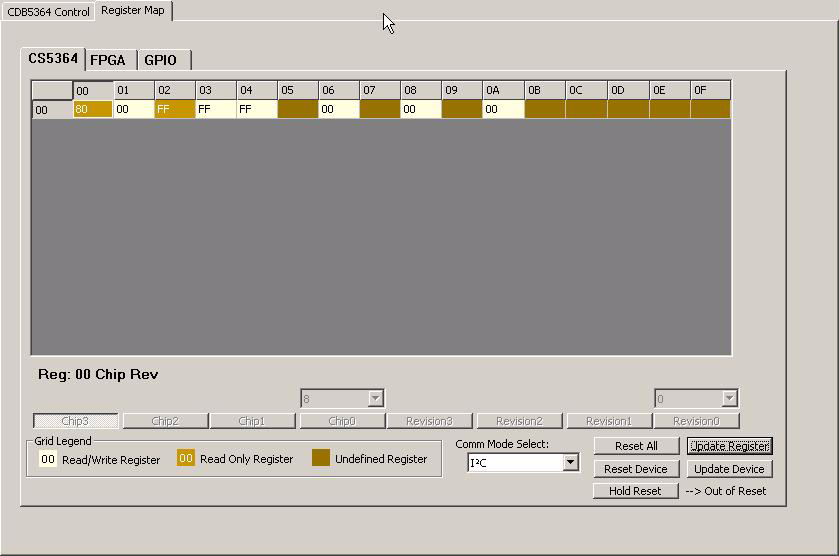Click the Undefined Register legend swatch
Viewport: 839px width, 556px height.
click(x=321, y=458)
